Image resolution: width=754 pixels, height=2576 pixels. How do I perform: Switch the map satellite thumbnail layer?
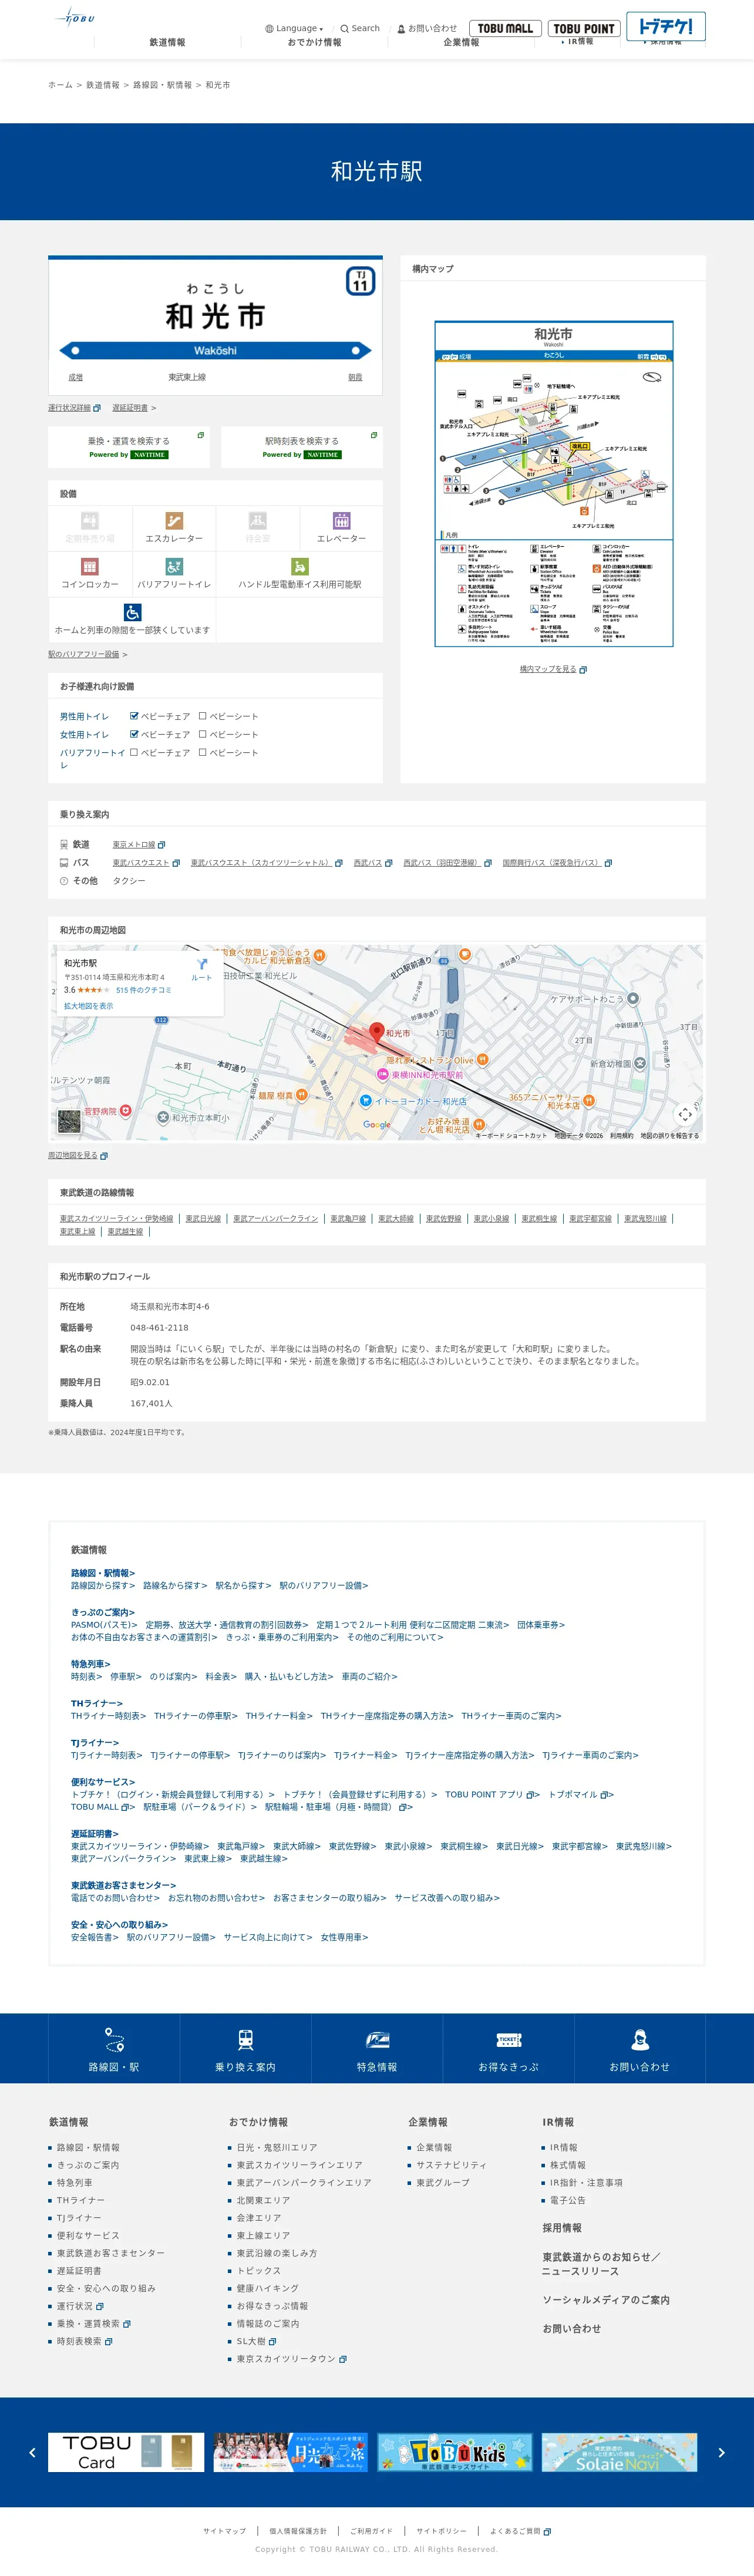point(69,1122)
